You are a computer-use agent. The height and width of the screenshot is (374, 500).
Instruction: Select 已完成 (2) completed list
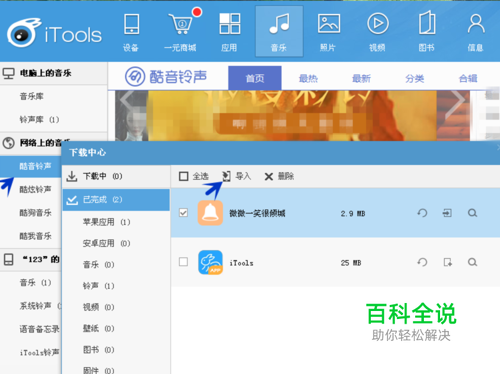[116, 200]
